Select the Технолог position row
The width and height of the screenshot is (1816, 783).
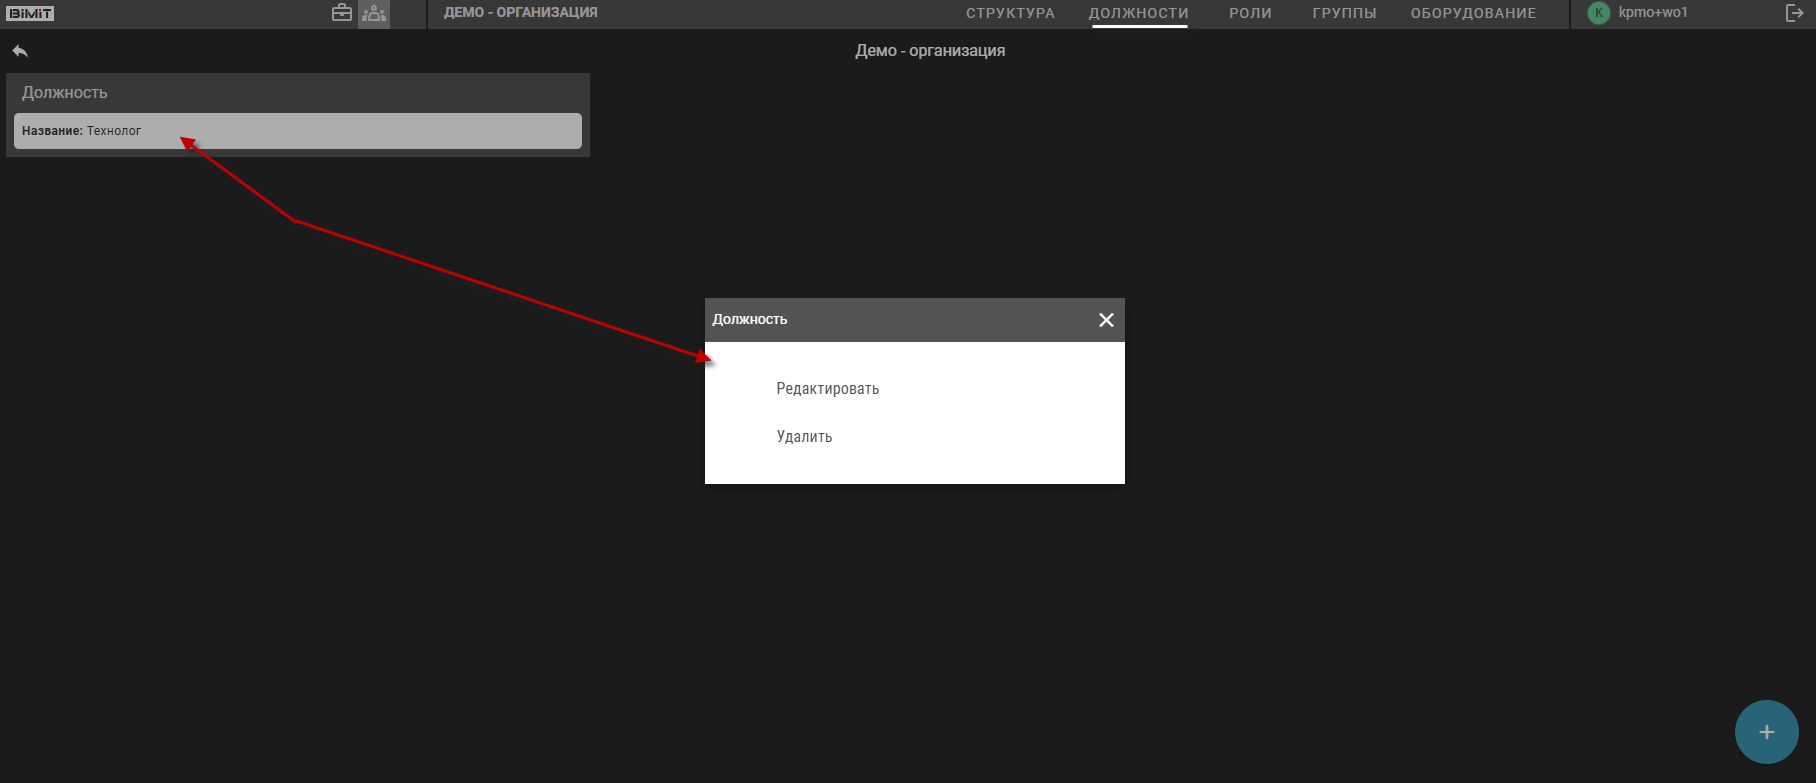(x=298, y=131)
